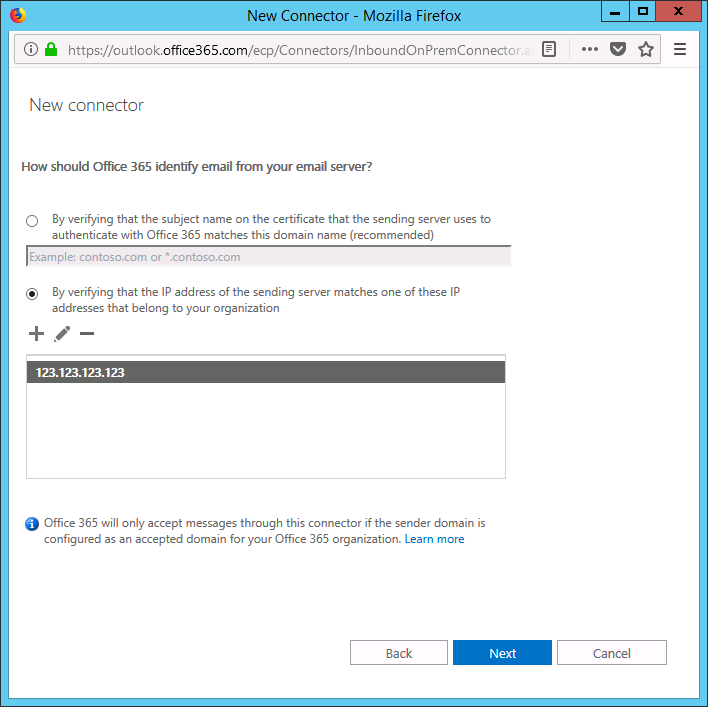
Task: Open the Learn more link
Action: (434, 539)
